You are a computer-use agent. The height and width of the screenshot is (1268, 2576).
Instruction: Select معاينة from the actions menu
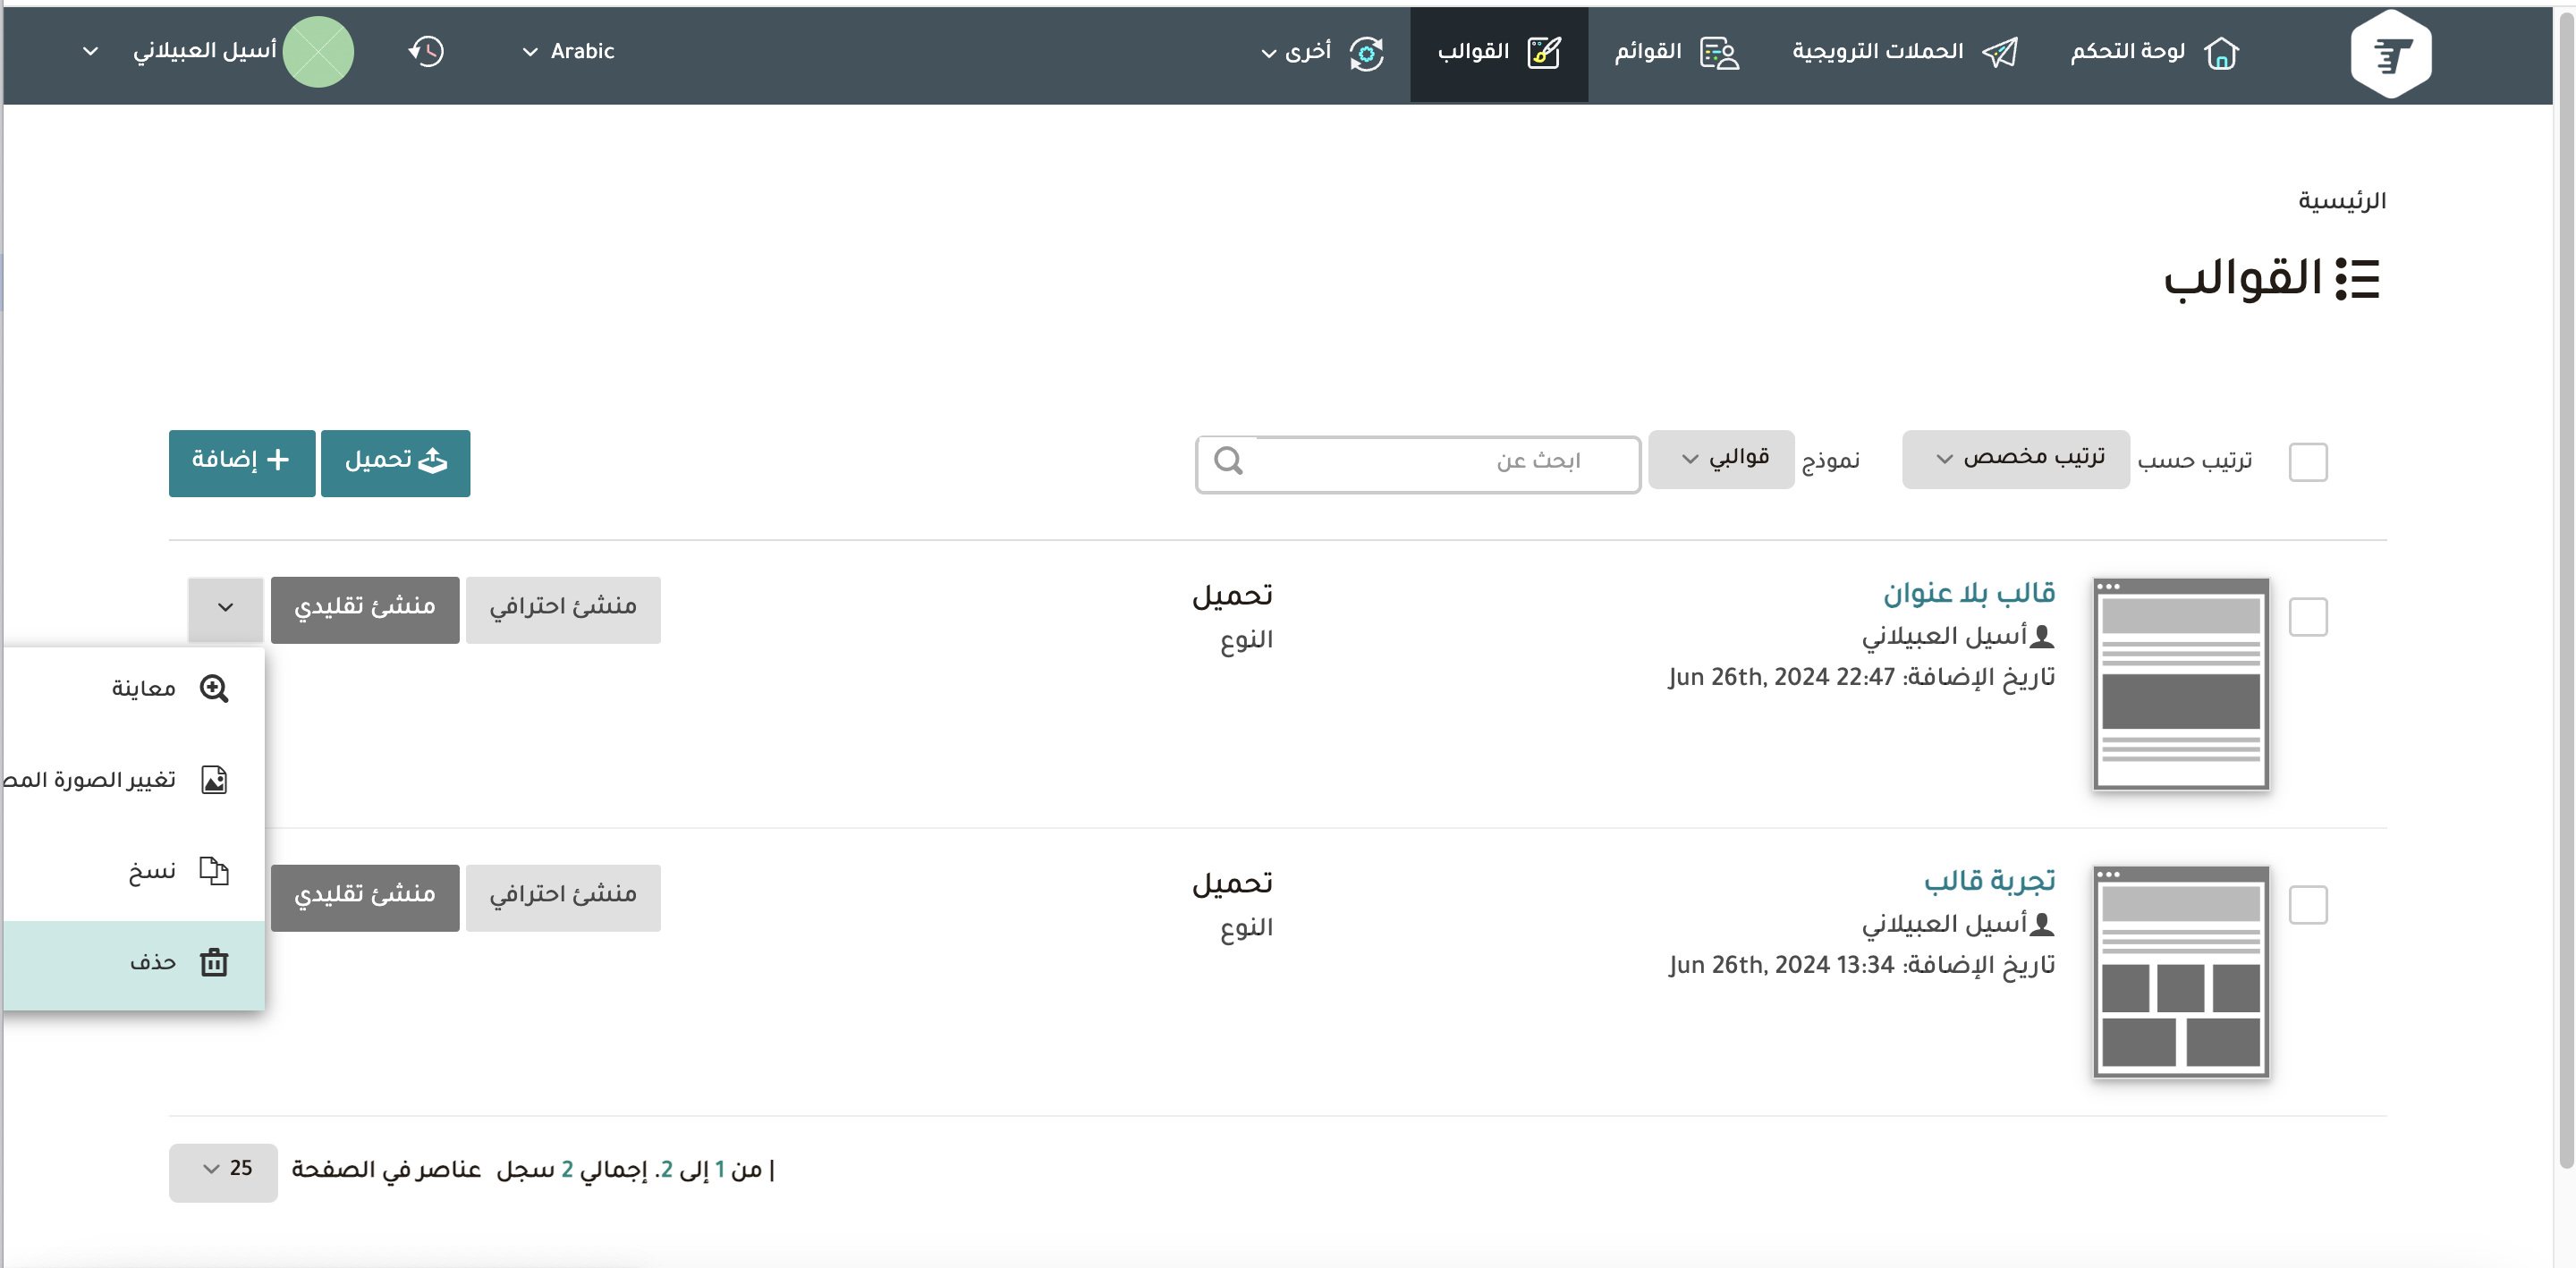point(144,689)
